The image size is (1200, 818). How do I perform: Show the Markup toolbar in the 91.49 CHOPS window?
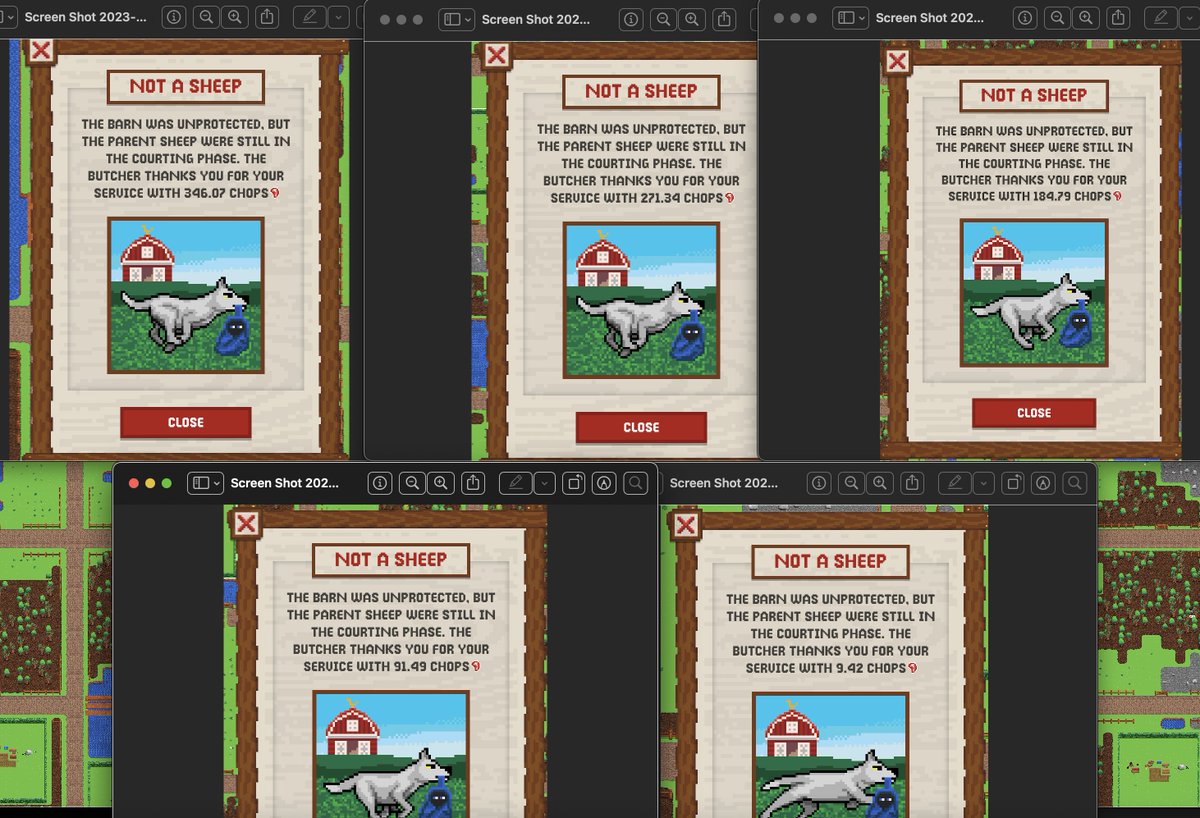[x=603, y=483]
